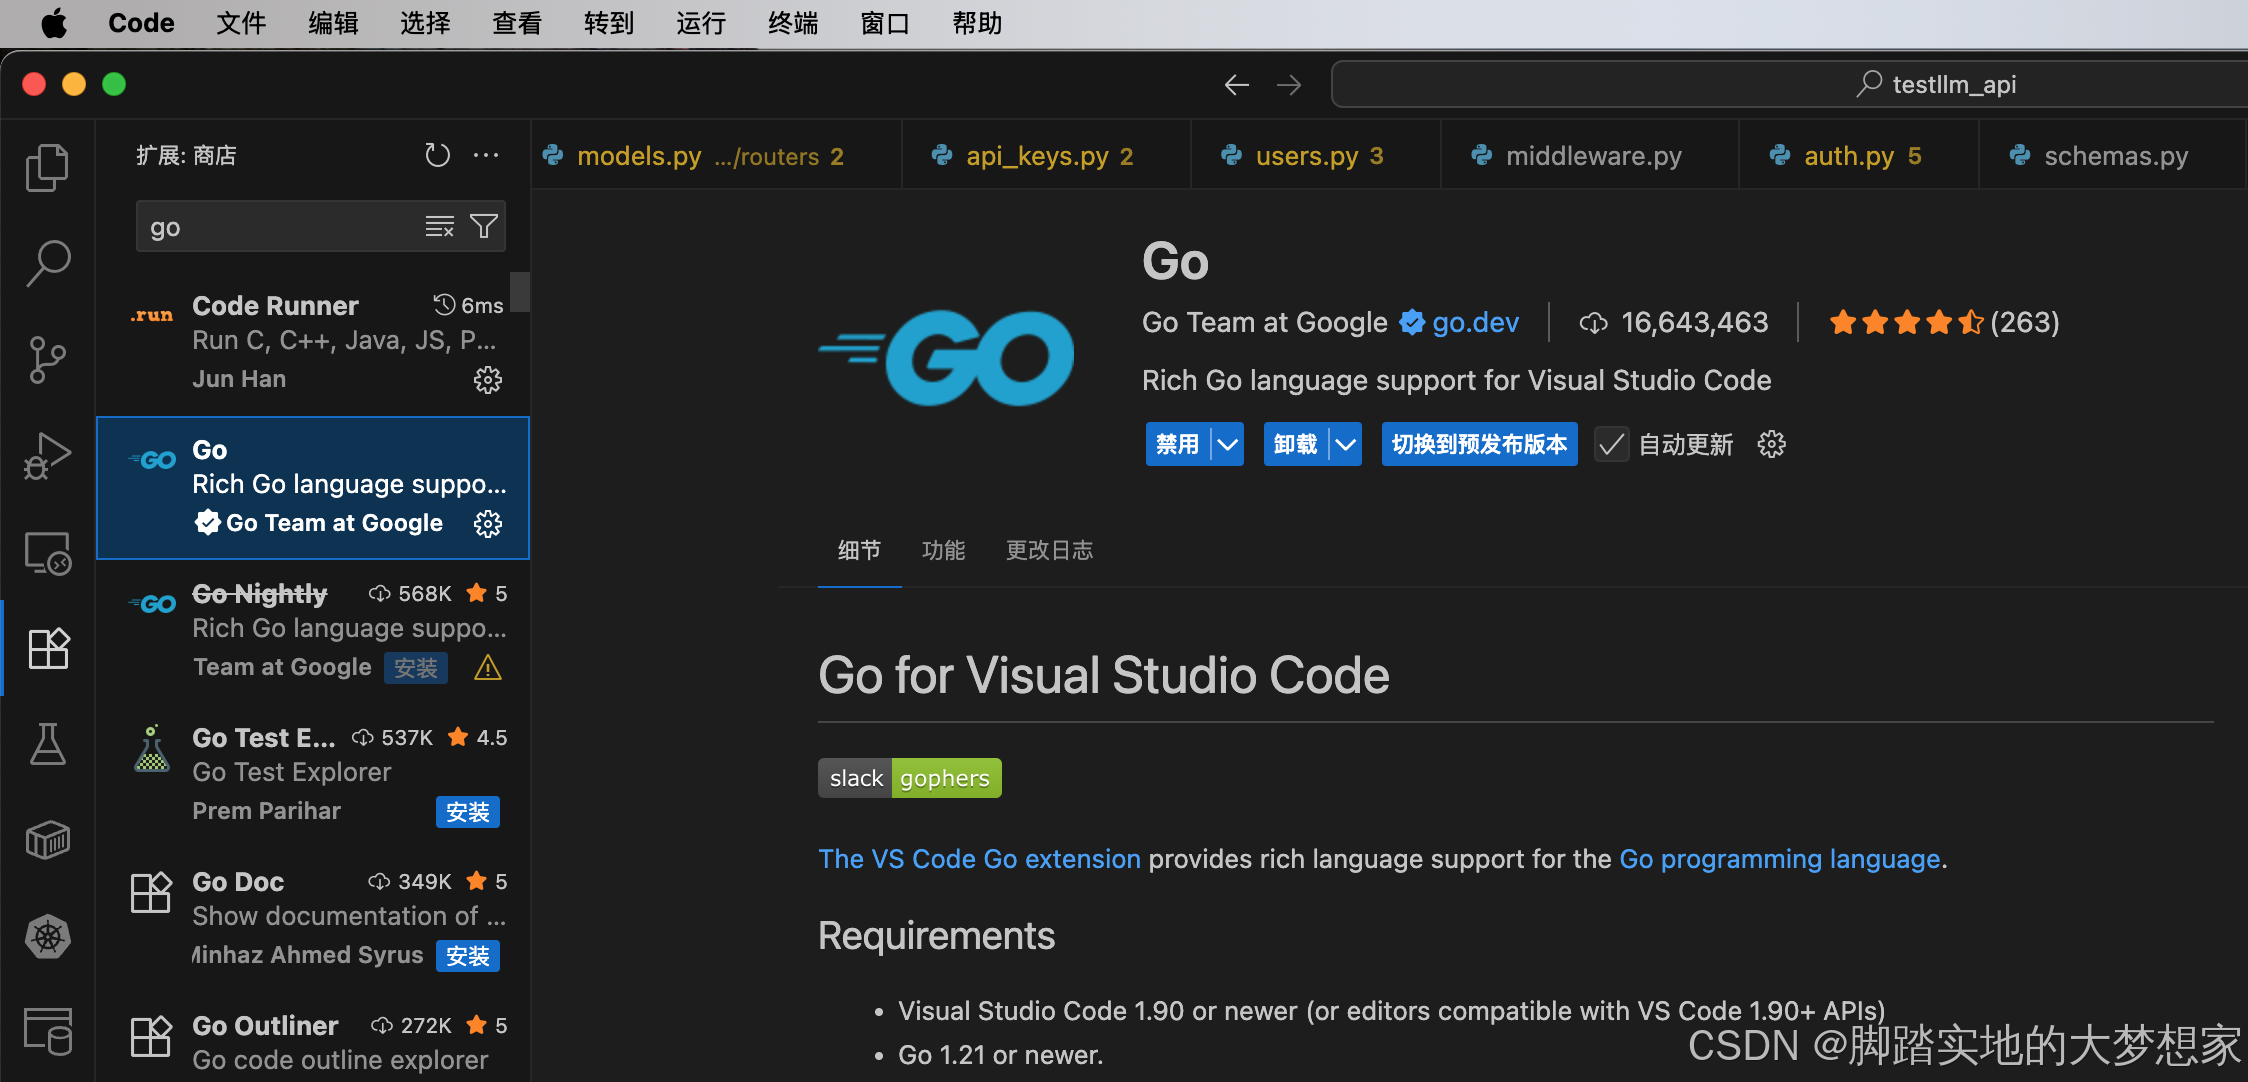Go forward with the right arrow

(x=1289, y=85)
